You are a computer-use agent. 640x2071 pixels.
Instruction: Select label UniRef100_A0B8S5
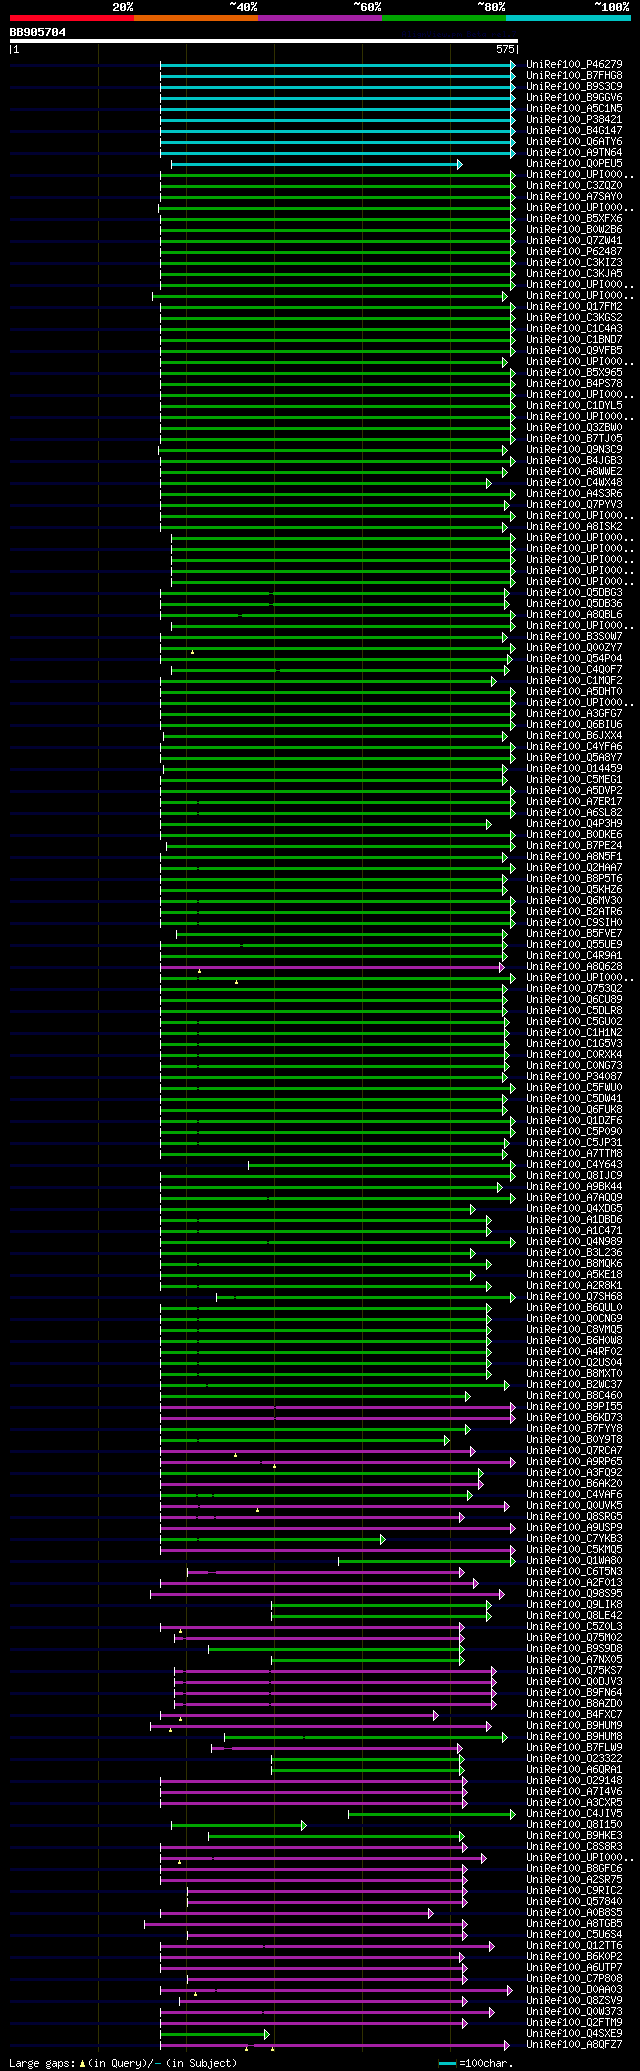pos(574,1913)
